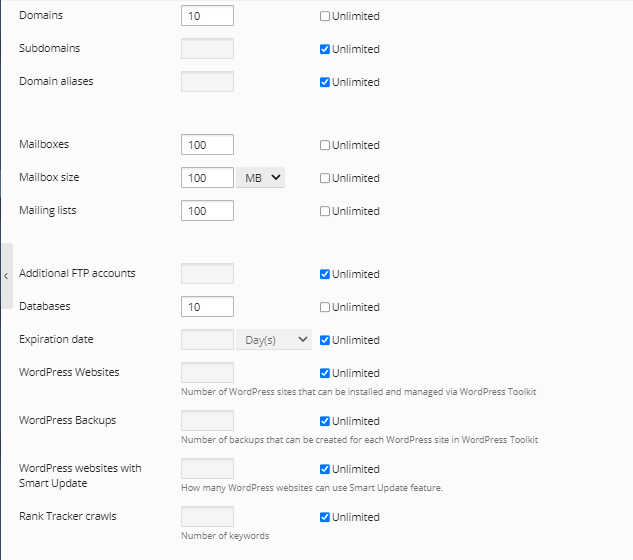This screenshot has width=633, height=560.
Task: Check Unlimited for Databases
Action: (x=325, y=307)
